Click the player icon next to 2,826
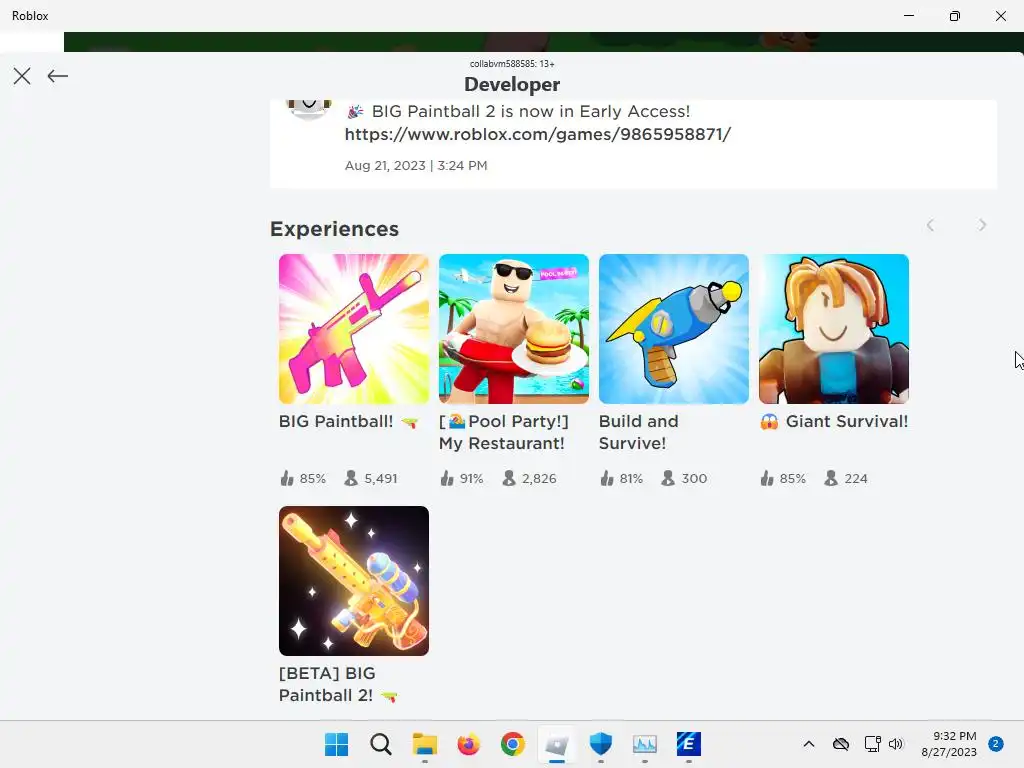This screenshot has height=768, width=1024. click(509, 478)
